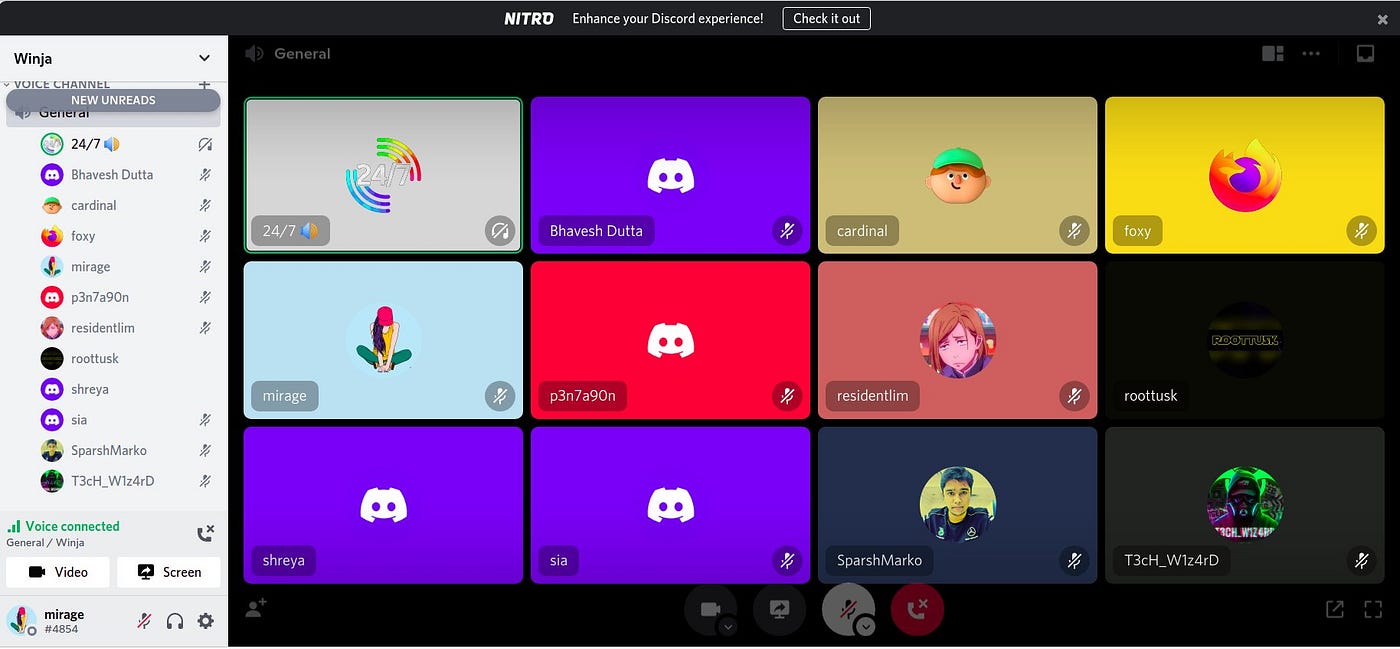Click muted mic icon on Bhavesh Dutta tile
Screen dimensions: 1400x649
click(x=787, y=231)
